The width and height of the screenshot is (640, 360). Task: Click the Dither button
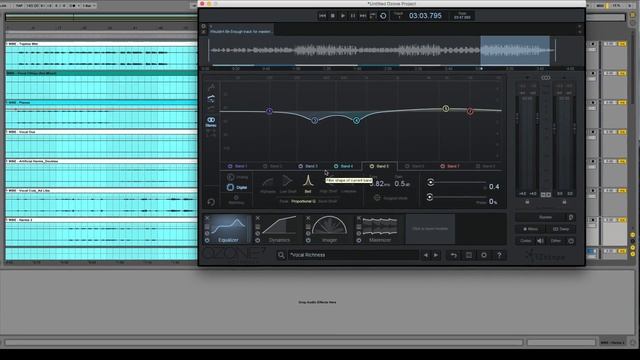[x=556, y=241]
